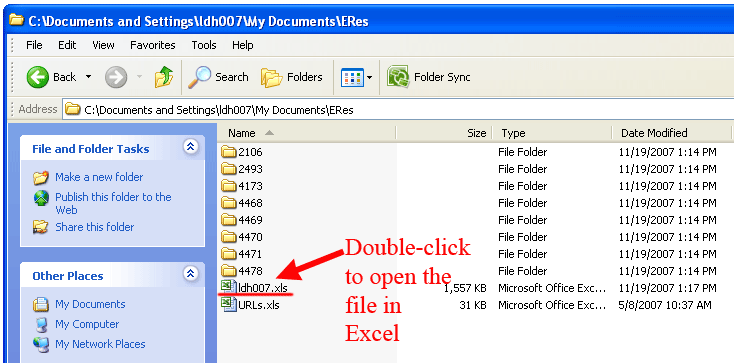Open the Favorites menu
This screenshot has height=363, width=734.
coord(153,45)
